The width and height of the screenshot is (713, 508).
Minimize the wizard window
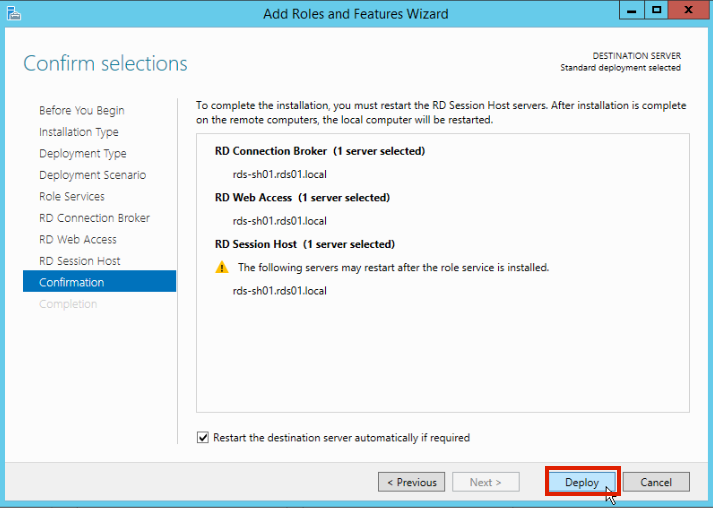pyautogui.click(x=632, y=10)
